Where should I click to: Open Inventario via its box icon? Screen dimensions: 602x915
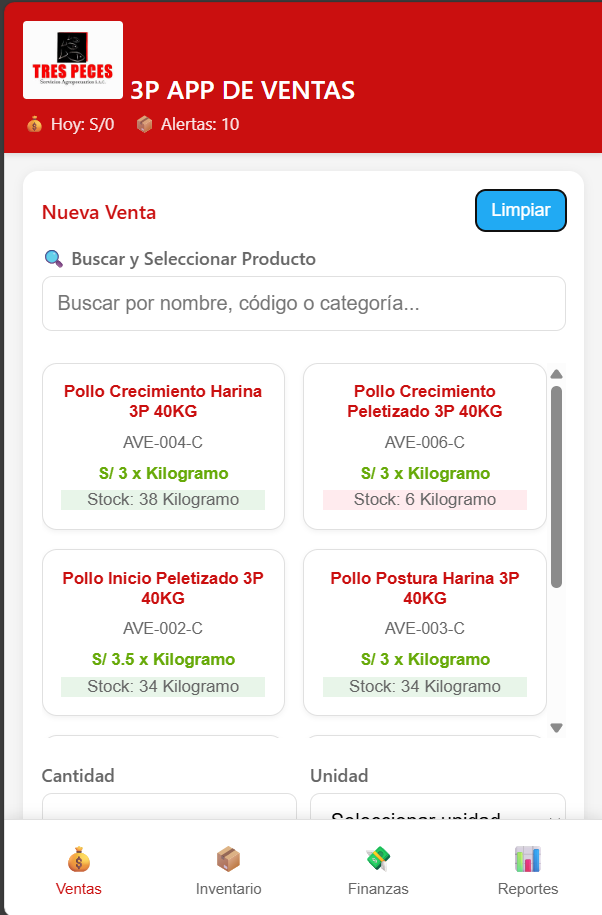click(x=229, y=859)
